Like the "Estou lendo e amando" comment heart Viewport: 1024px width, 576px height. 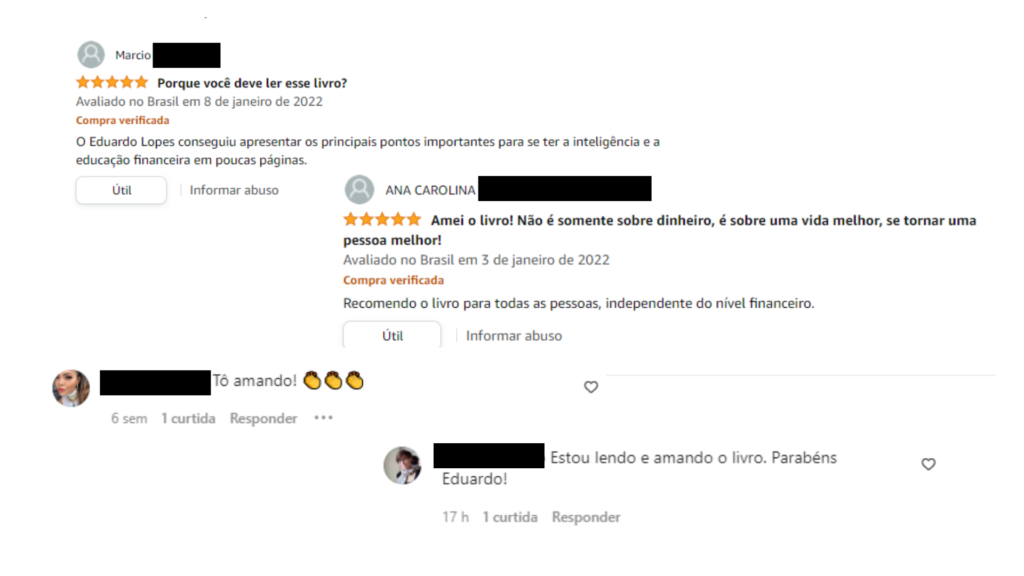coord(928,464)
